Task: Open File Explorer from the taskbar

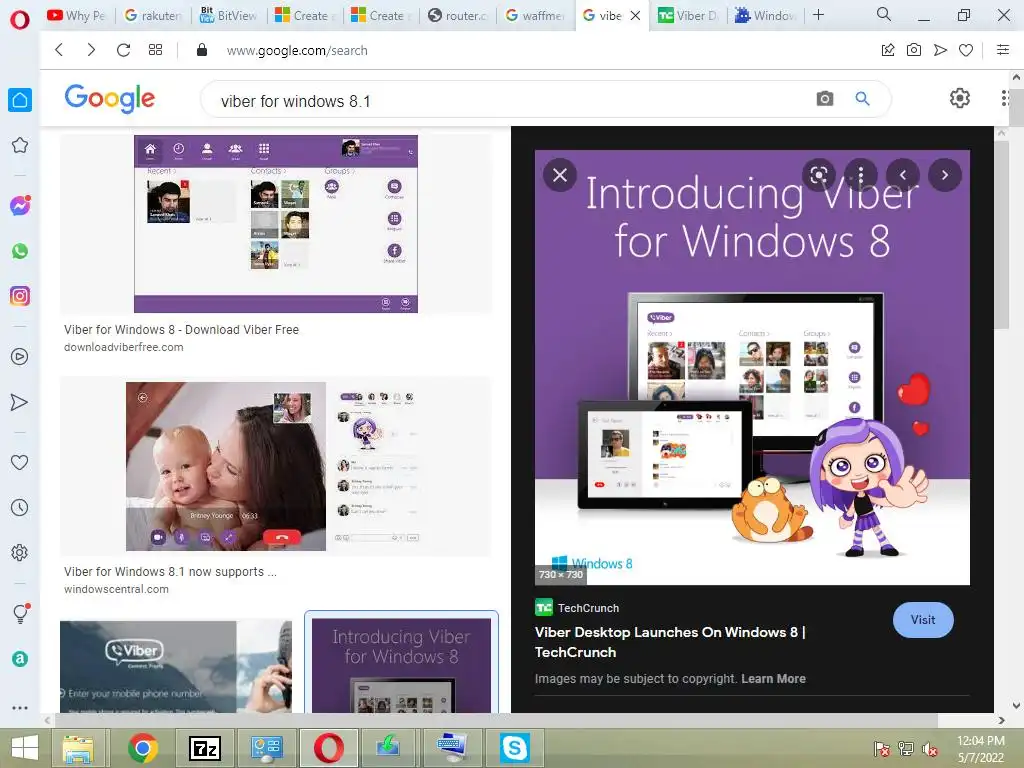Action: point(78,748)
